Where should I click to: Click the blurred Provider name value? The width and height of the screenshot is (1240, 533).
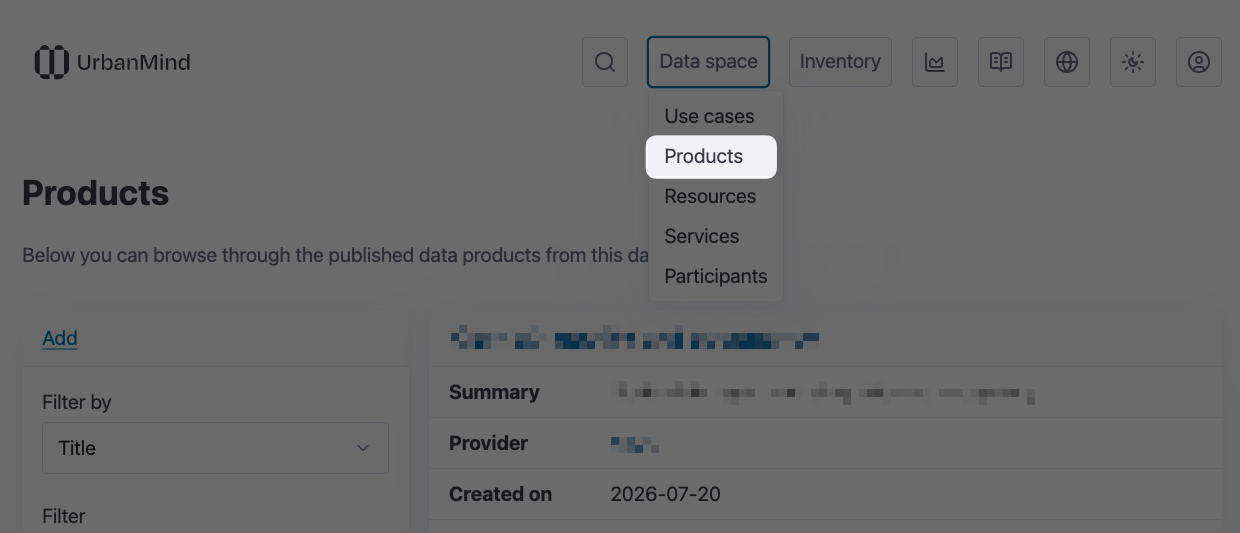click(635, 444)
